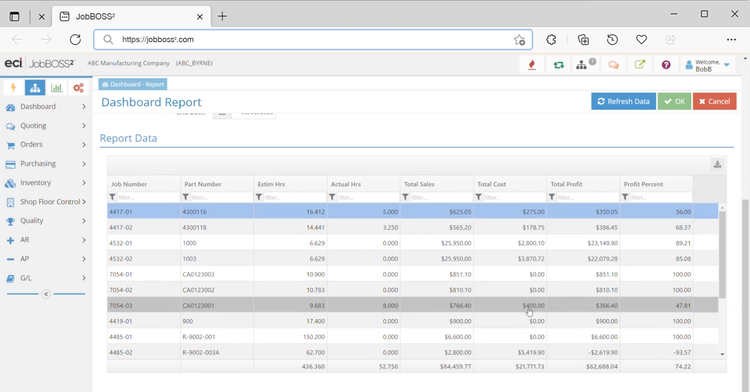Click the $25,950.00 sales for job 4532-01
750x392 pixels.
click(437, 243)
